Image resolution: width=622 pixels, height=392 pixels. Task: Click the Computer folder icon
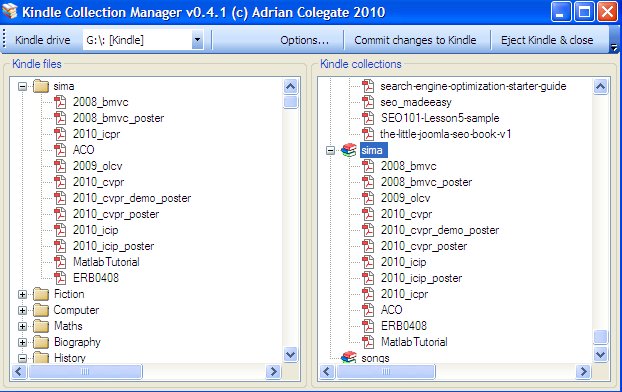(x=41, y=310)
